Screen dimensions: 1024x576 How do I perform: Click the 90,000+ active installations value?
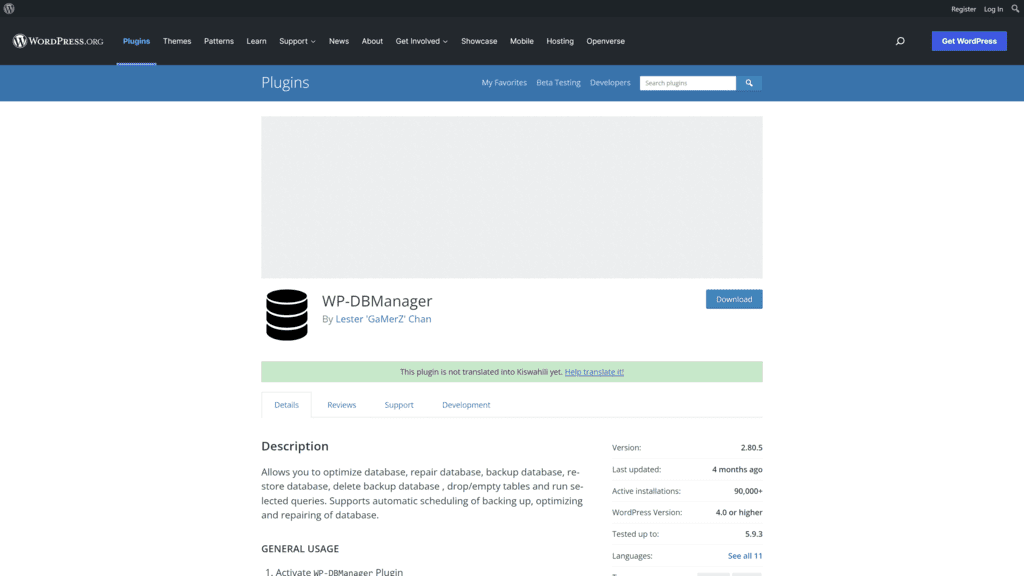point(748,490)
